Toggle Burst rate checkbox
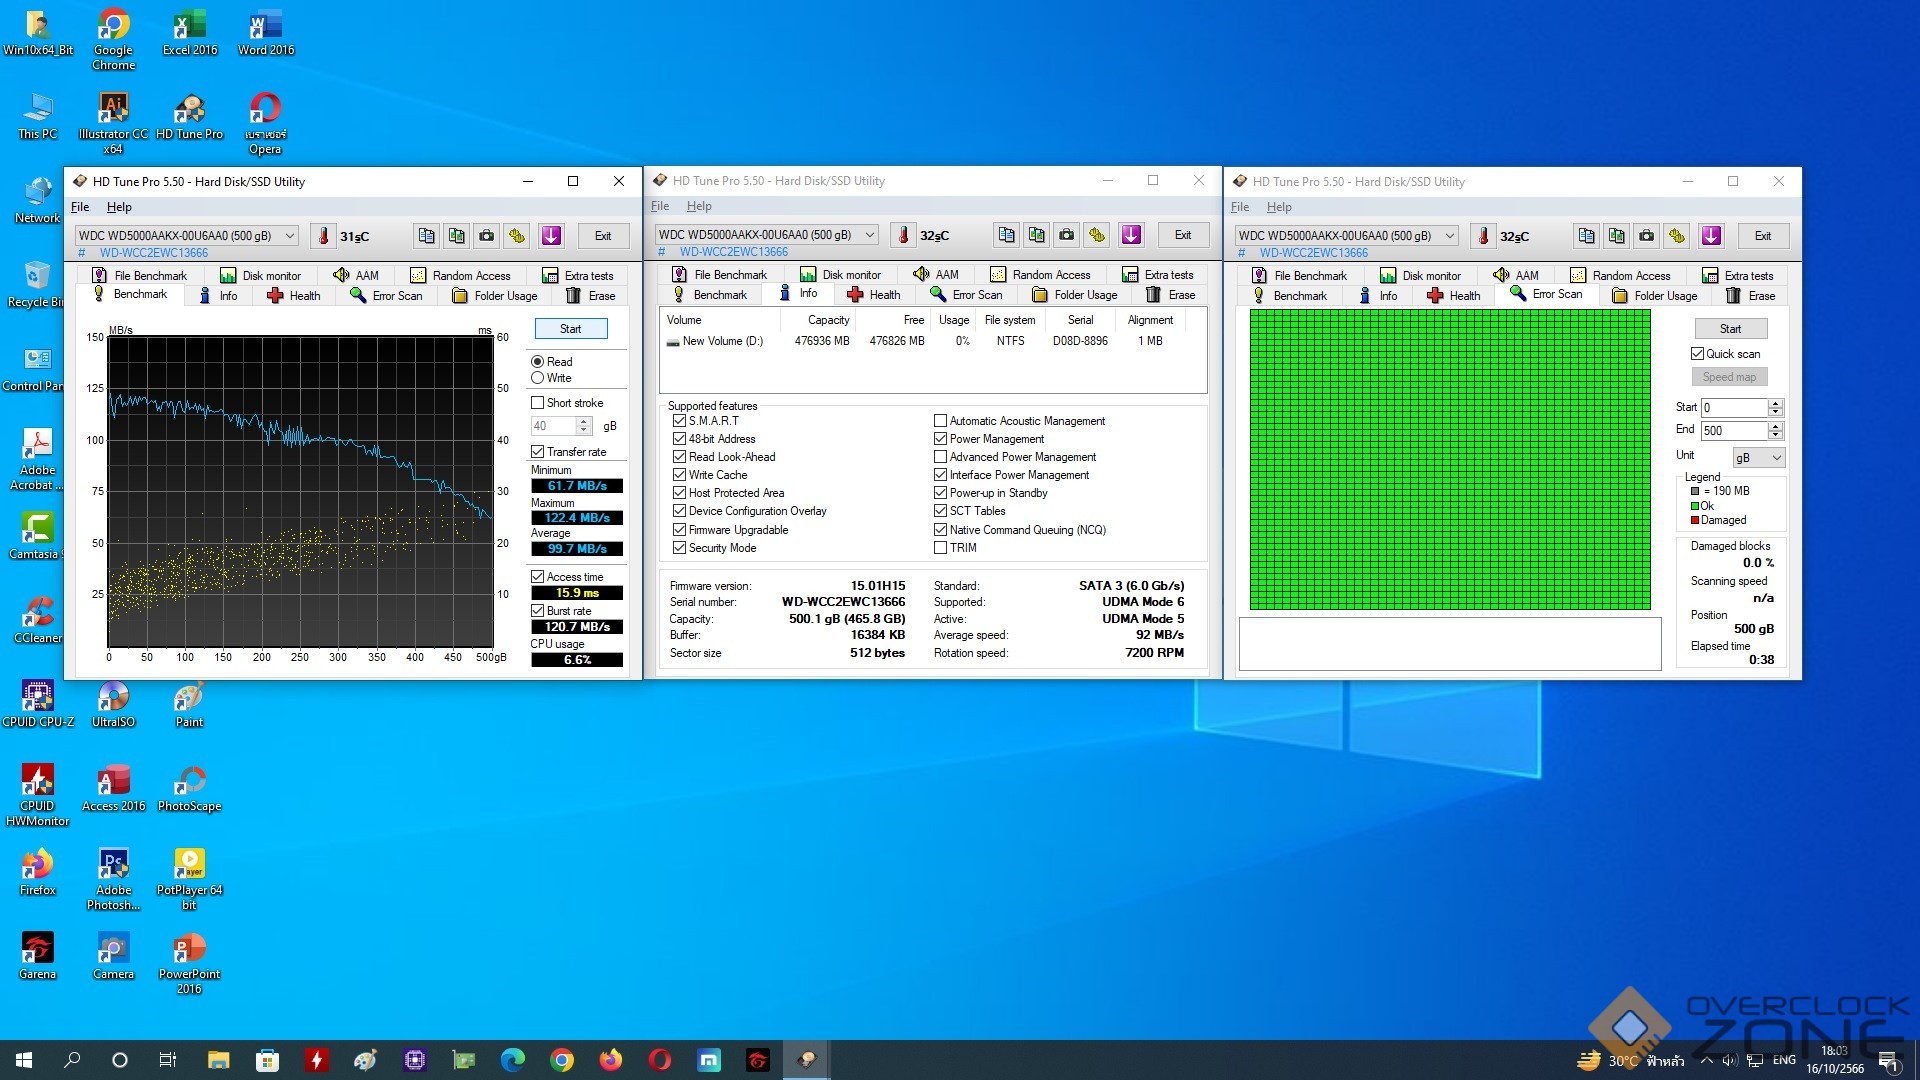The image size is (1920, 1080). (x=538, y=611)
